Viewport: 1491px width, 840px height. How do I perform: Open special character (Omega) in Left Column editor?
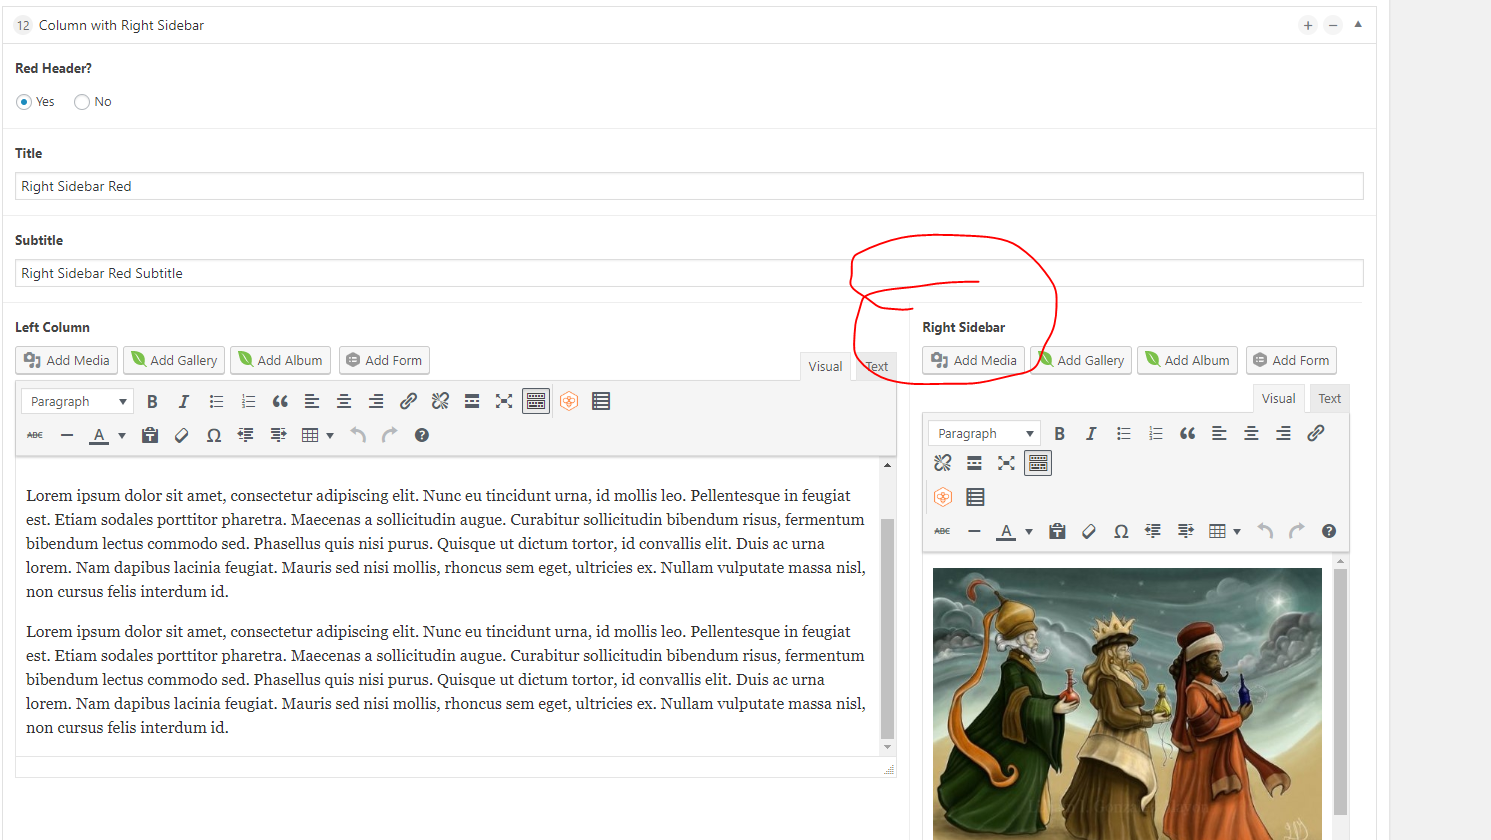214,436
